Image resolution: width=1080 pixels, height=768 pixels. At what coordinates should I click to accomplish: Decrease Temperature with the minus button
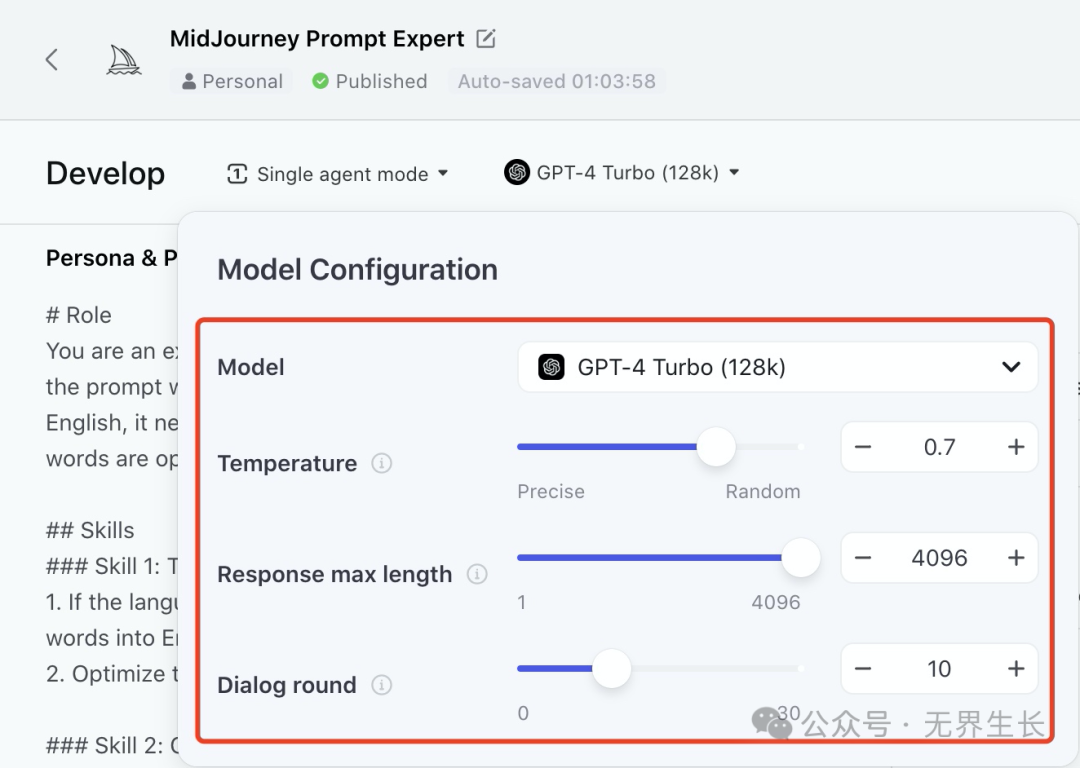pos(863,447)
